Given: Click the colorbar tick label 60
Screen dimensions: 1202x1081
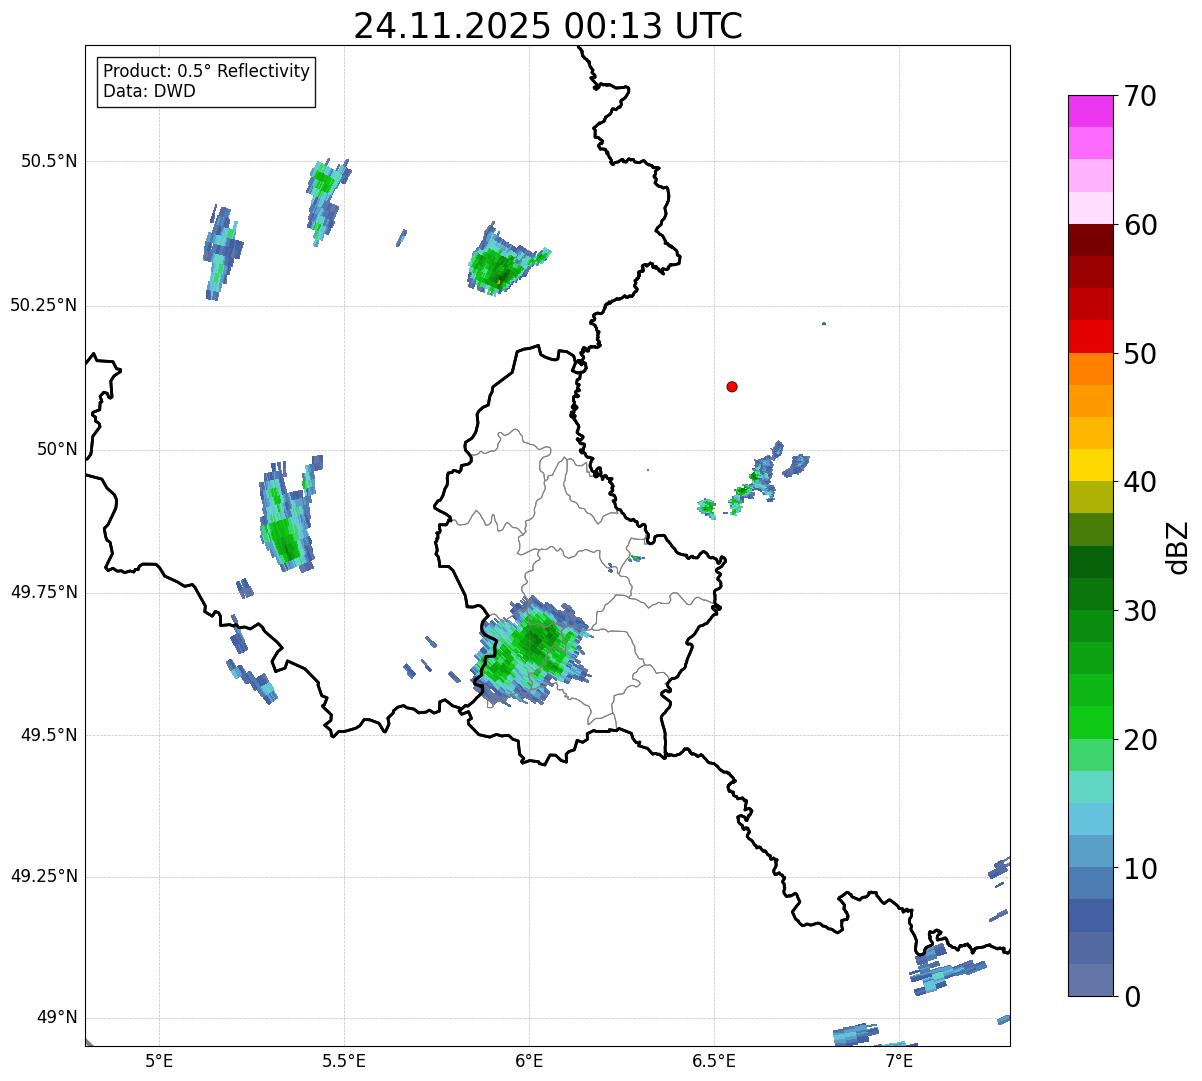Looking at the screenshot, I should (x=1140, y=225).
